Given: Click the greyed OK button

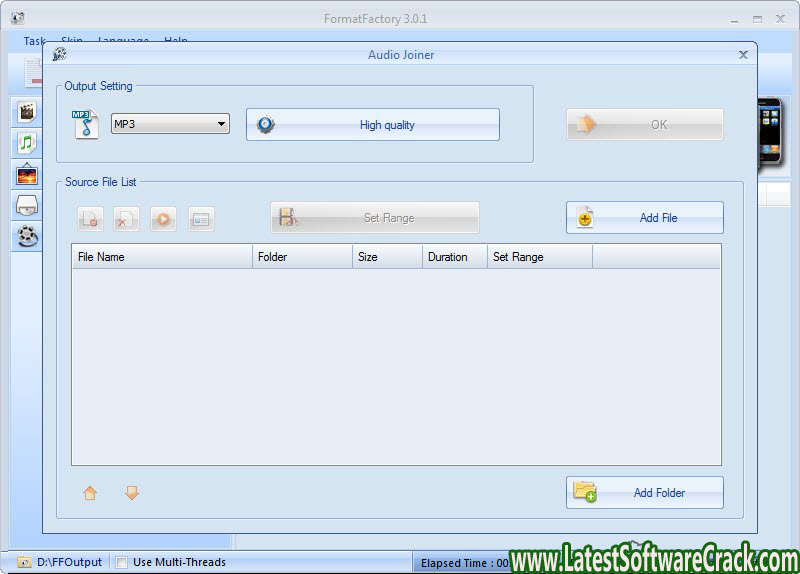Looking at the screenshot, I should 645,124.
